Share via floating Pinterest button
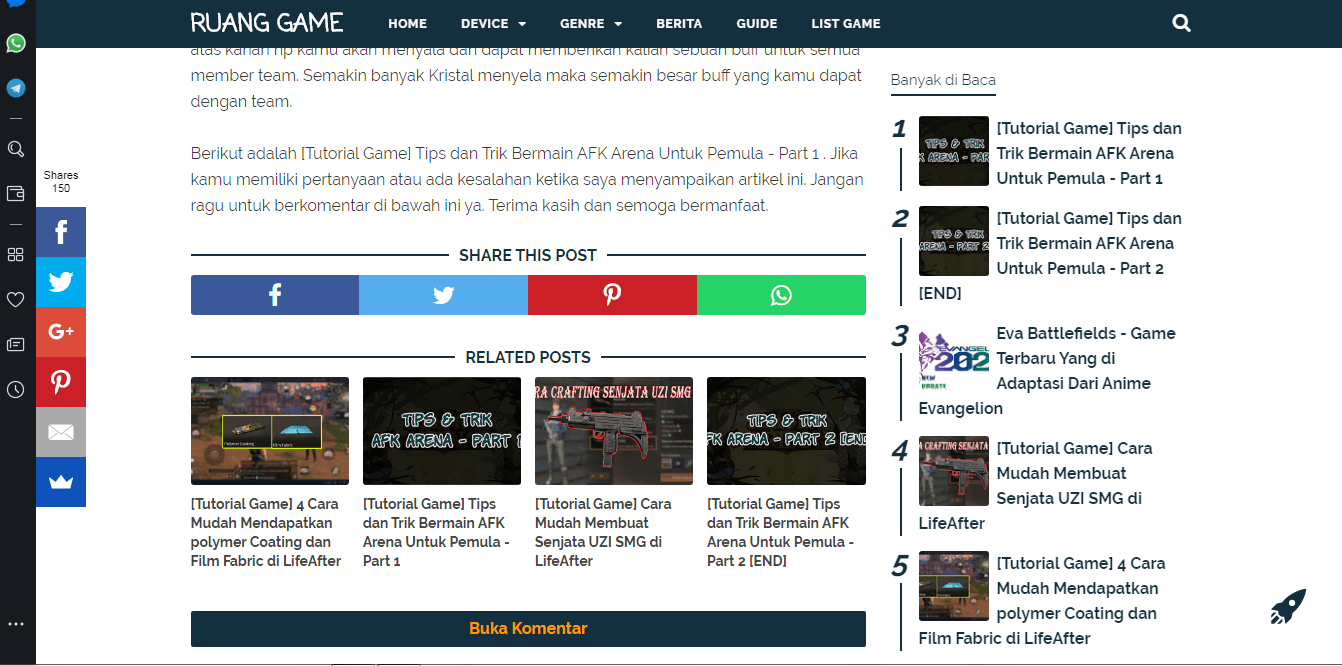This screenshot has width=1342, height=666. (x=61, y=382)
